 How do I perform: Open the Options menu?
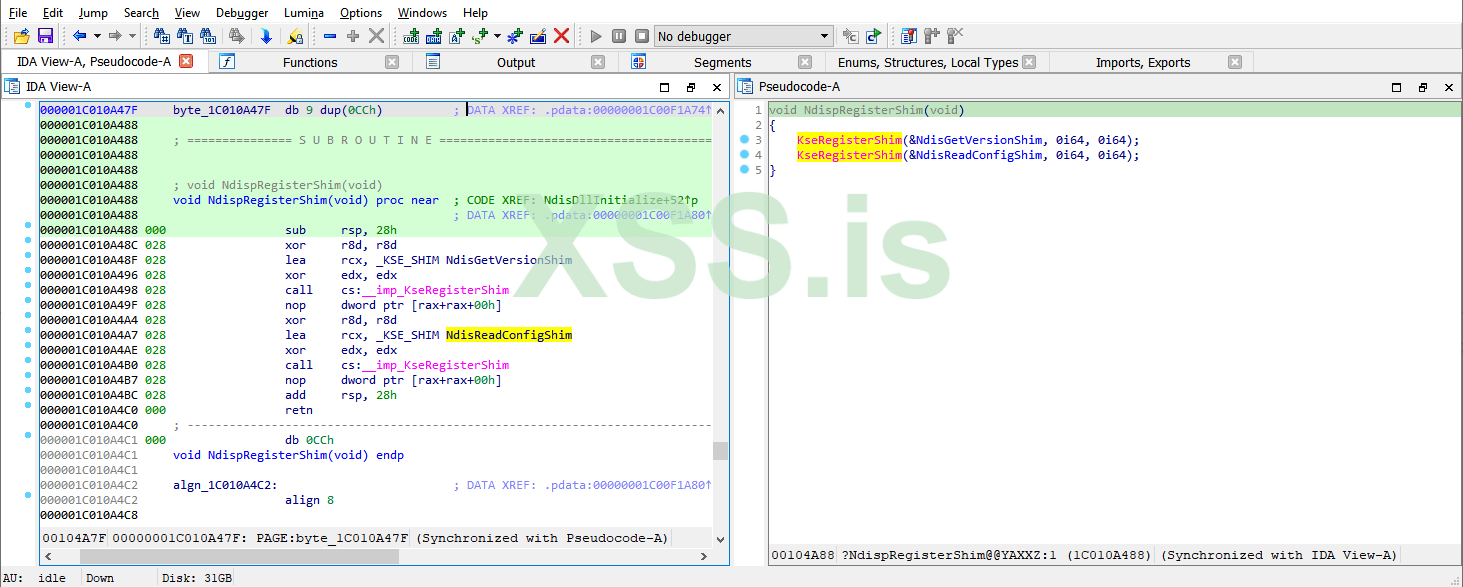pyautogui.click(x=361, y=12)
